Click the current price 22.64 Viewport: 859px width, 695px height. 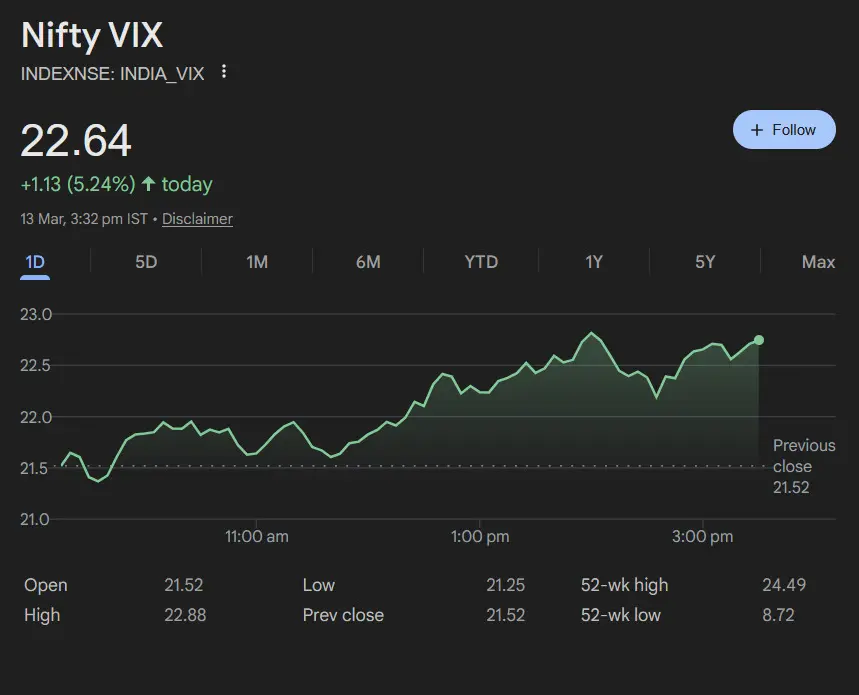pyautogui.click(x=76, y=141)
